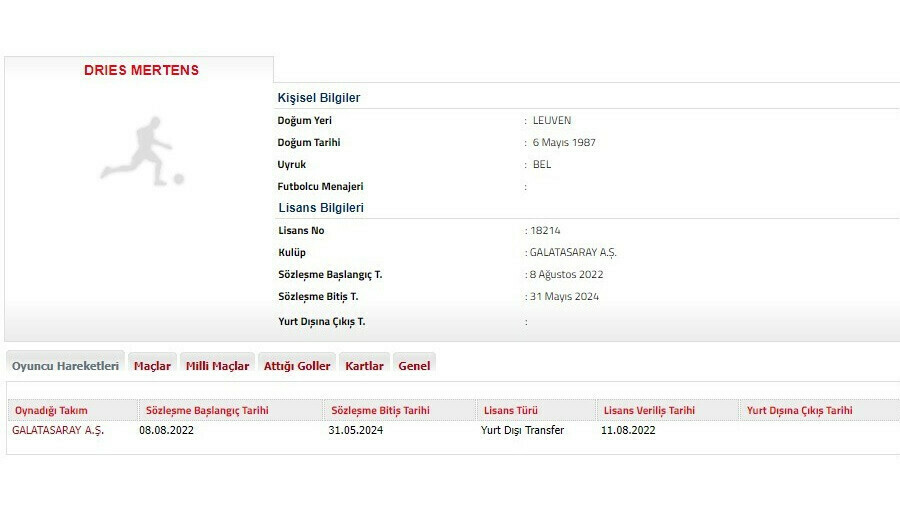This screenshot has width=900, height=520.
Task: Click the player silhouette placeholder image
Action: coord(142,152)
